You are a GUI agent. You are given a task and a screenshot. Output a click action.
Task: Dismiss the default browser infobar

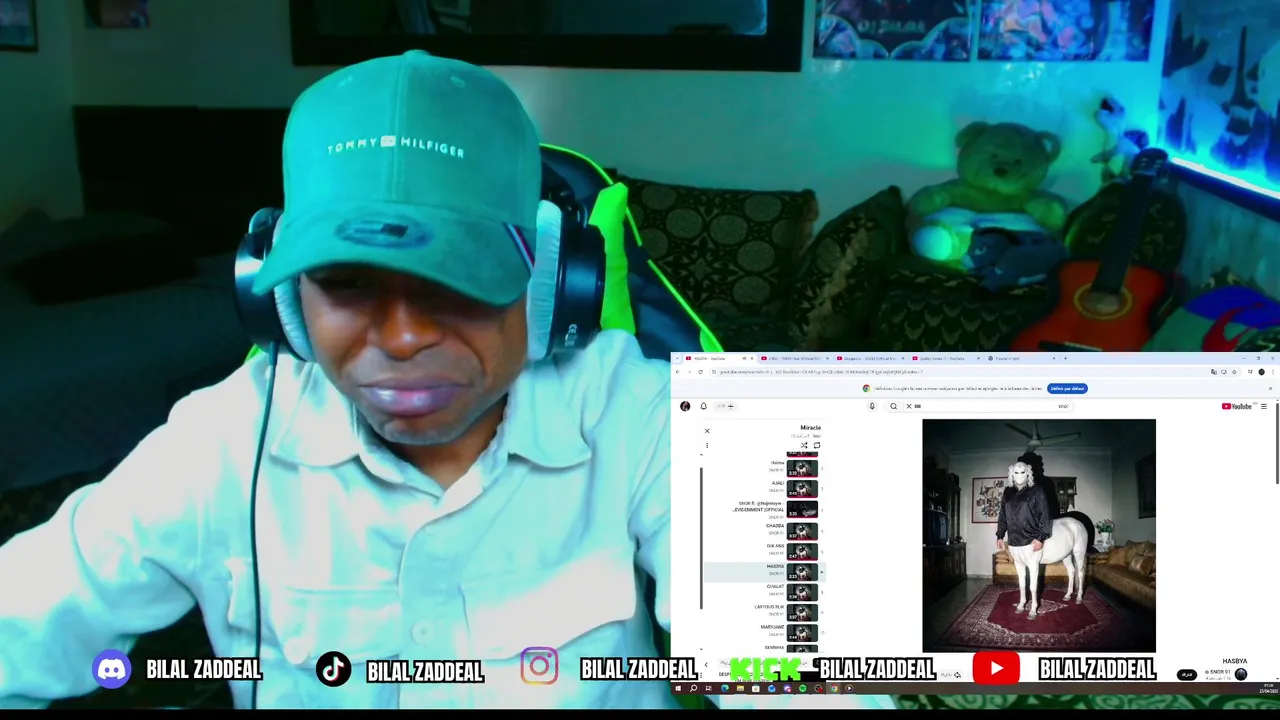tap(1270, 388)
